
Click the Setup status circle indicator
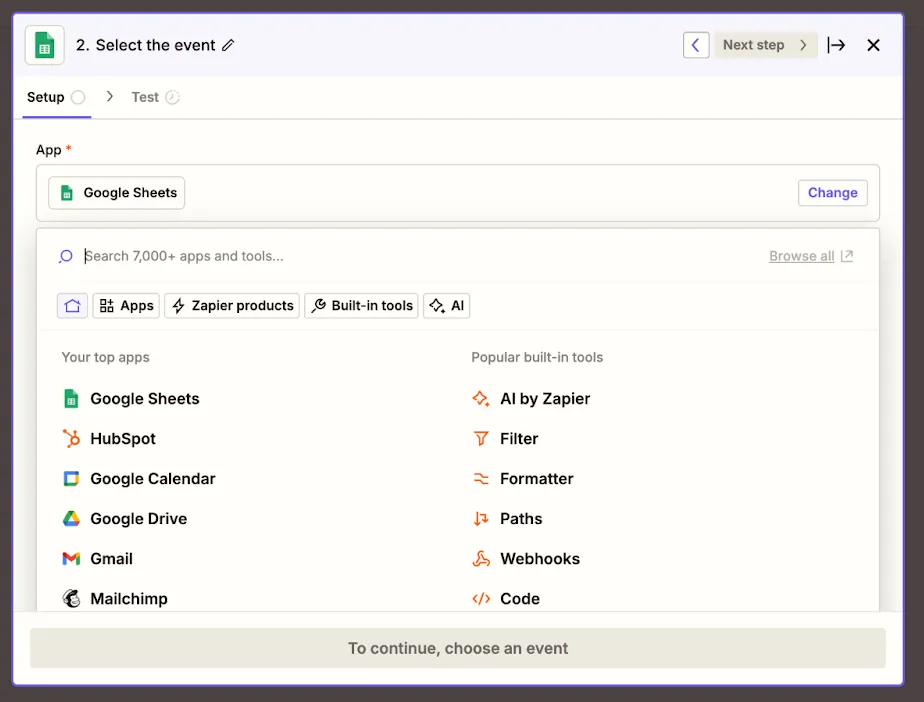(78, 97)
